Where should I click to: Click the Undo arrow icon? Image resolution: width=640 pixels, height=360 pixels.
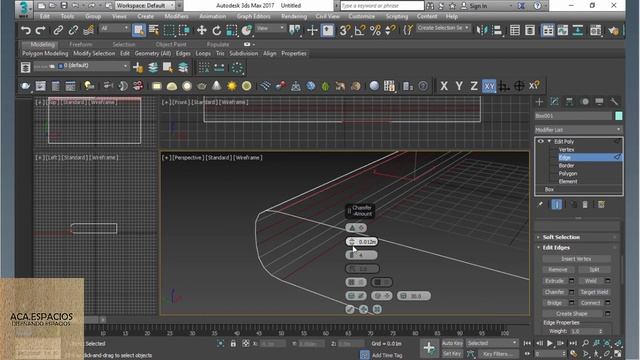click(x=25, y=30)
